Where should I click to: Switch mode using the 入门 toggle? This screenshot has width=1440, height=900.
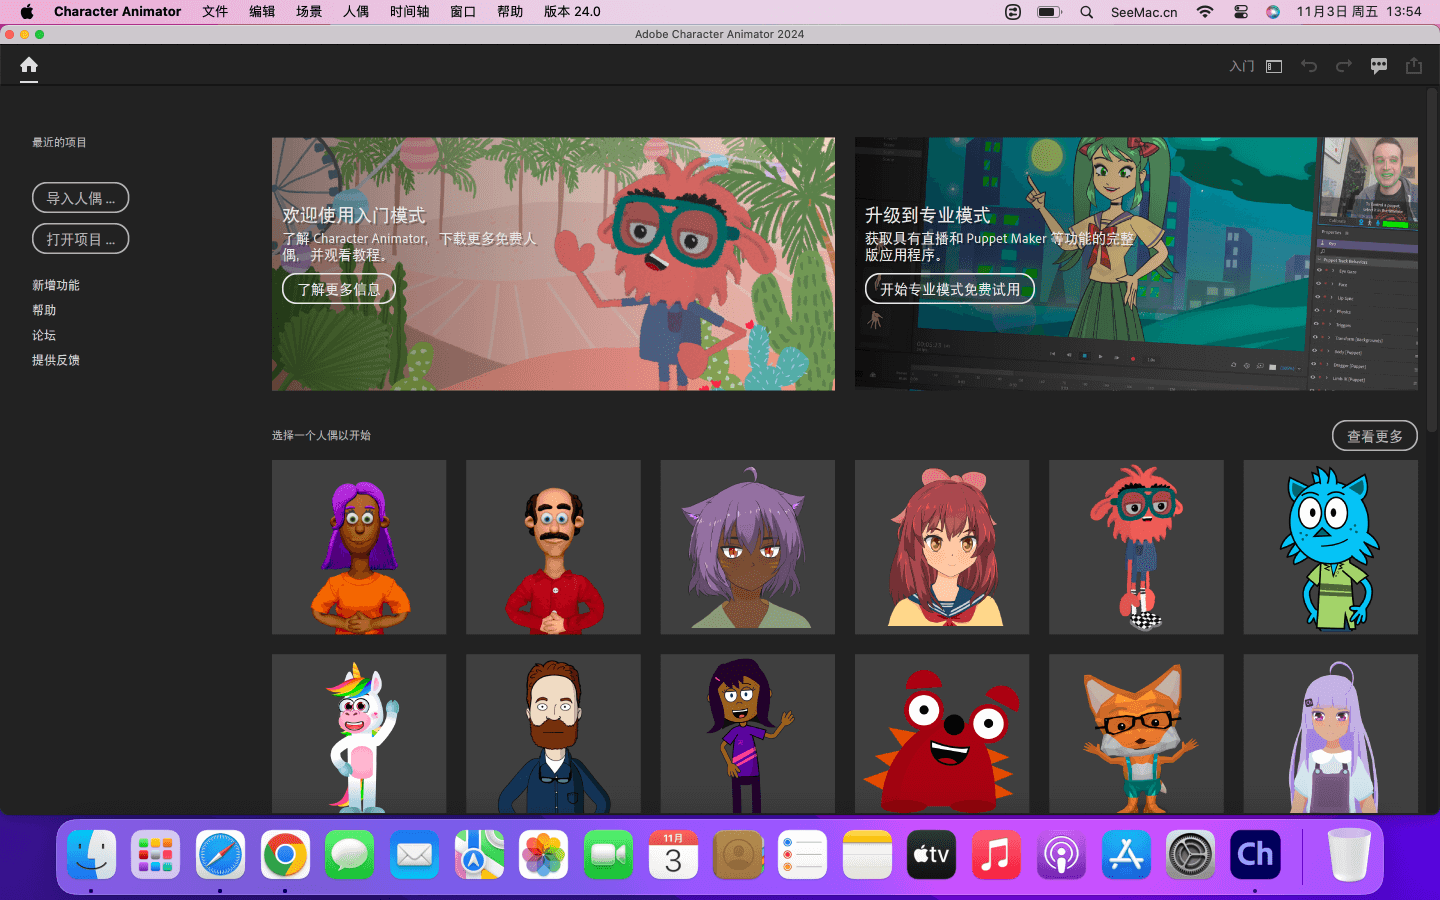(1241, 67)
